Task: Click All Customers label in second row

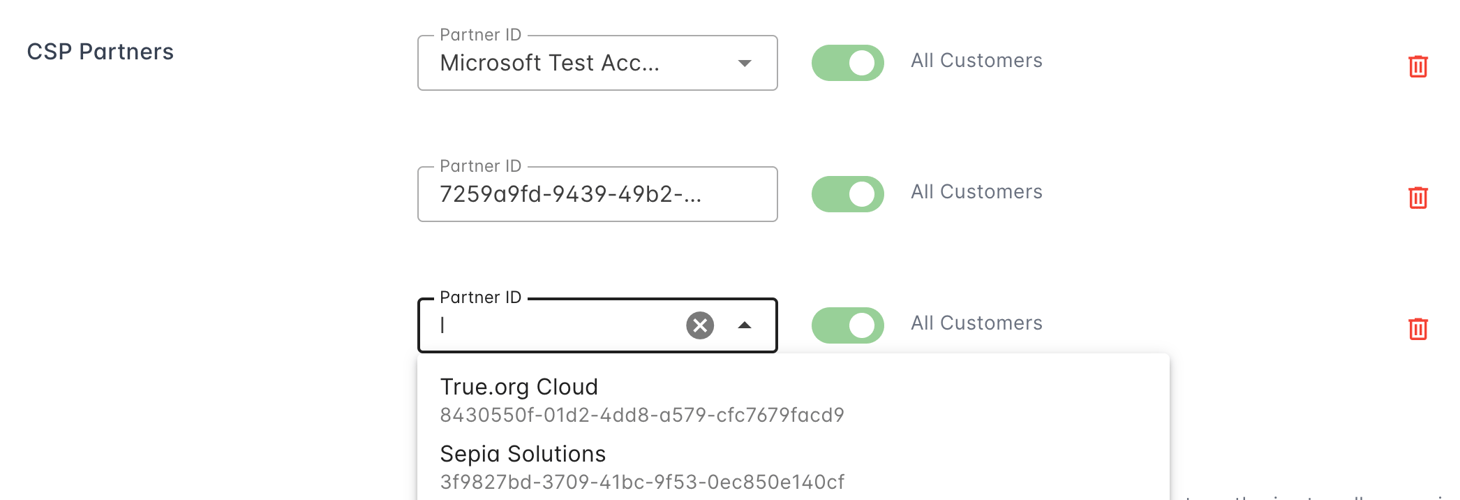Action: coord(976,192)
